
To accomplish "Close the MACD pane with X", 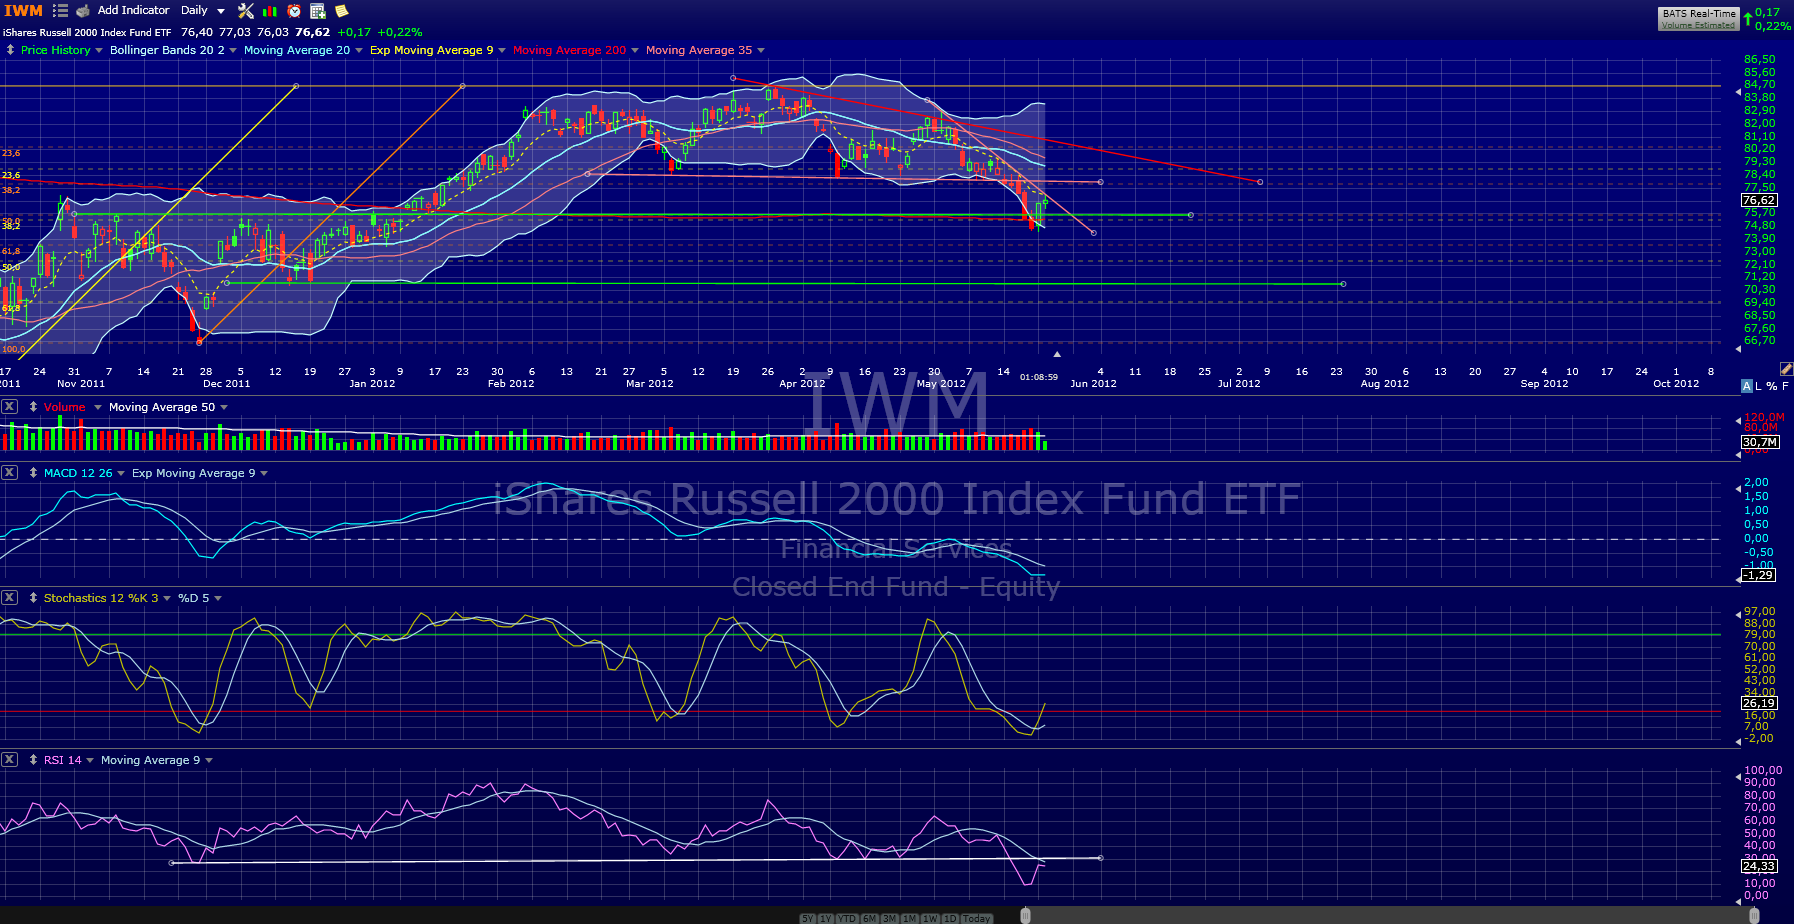I will (x=9, y=472).
